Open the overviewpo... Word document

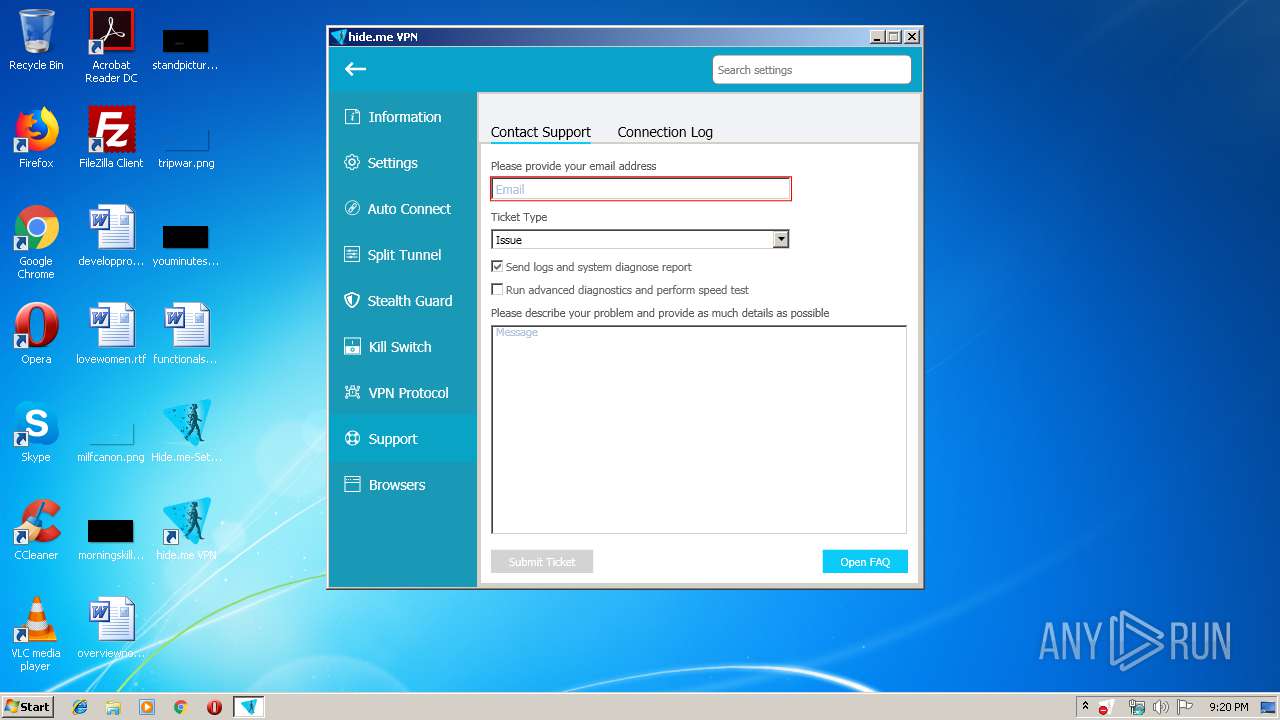[111, 628]
